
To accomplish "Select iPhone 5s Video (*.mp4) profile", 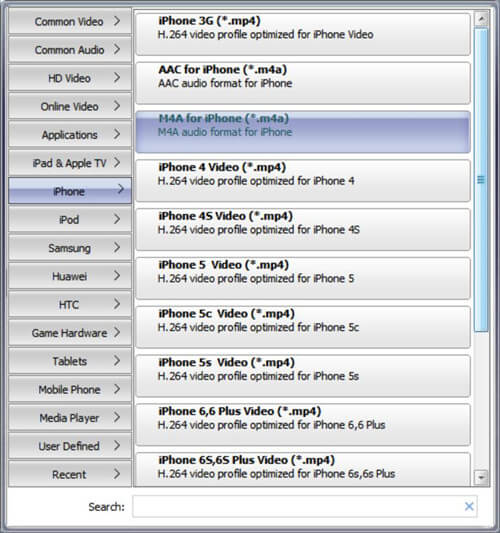I will tap(303, 376).
